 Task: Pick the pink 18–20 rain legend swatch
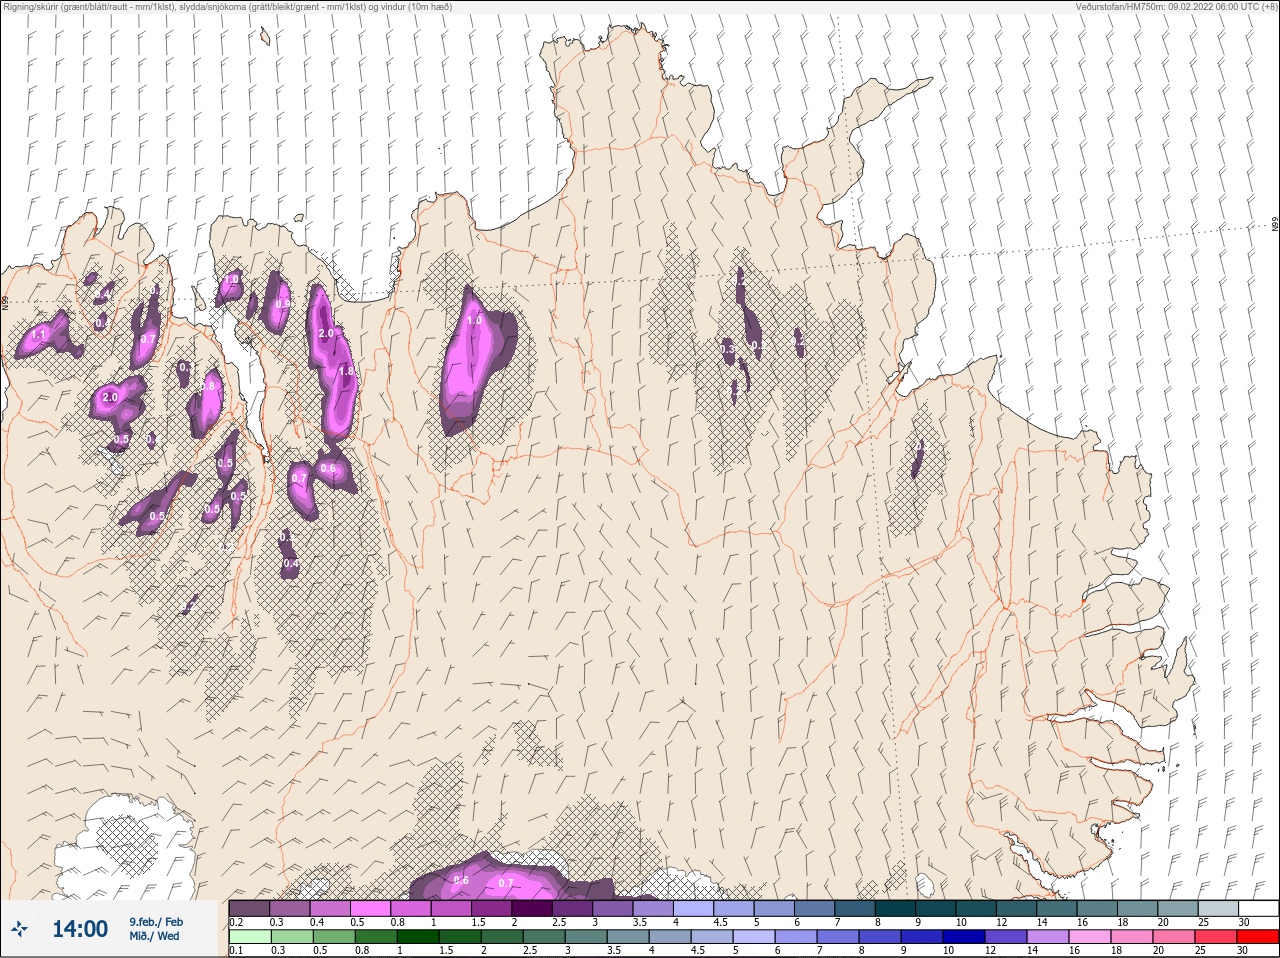click(1132, 937)
